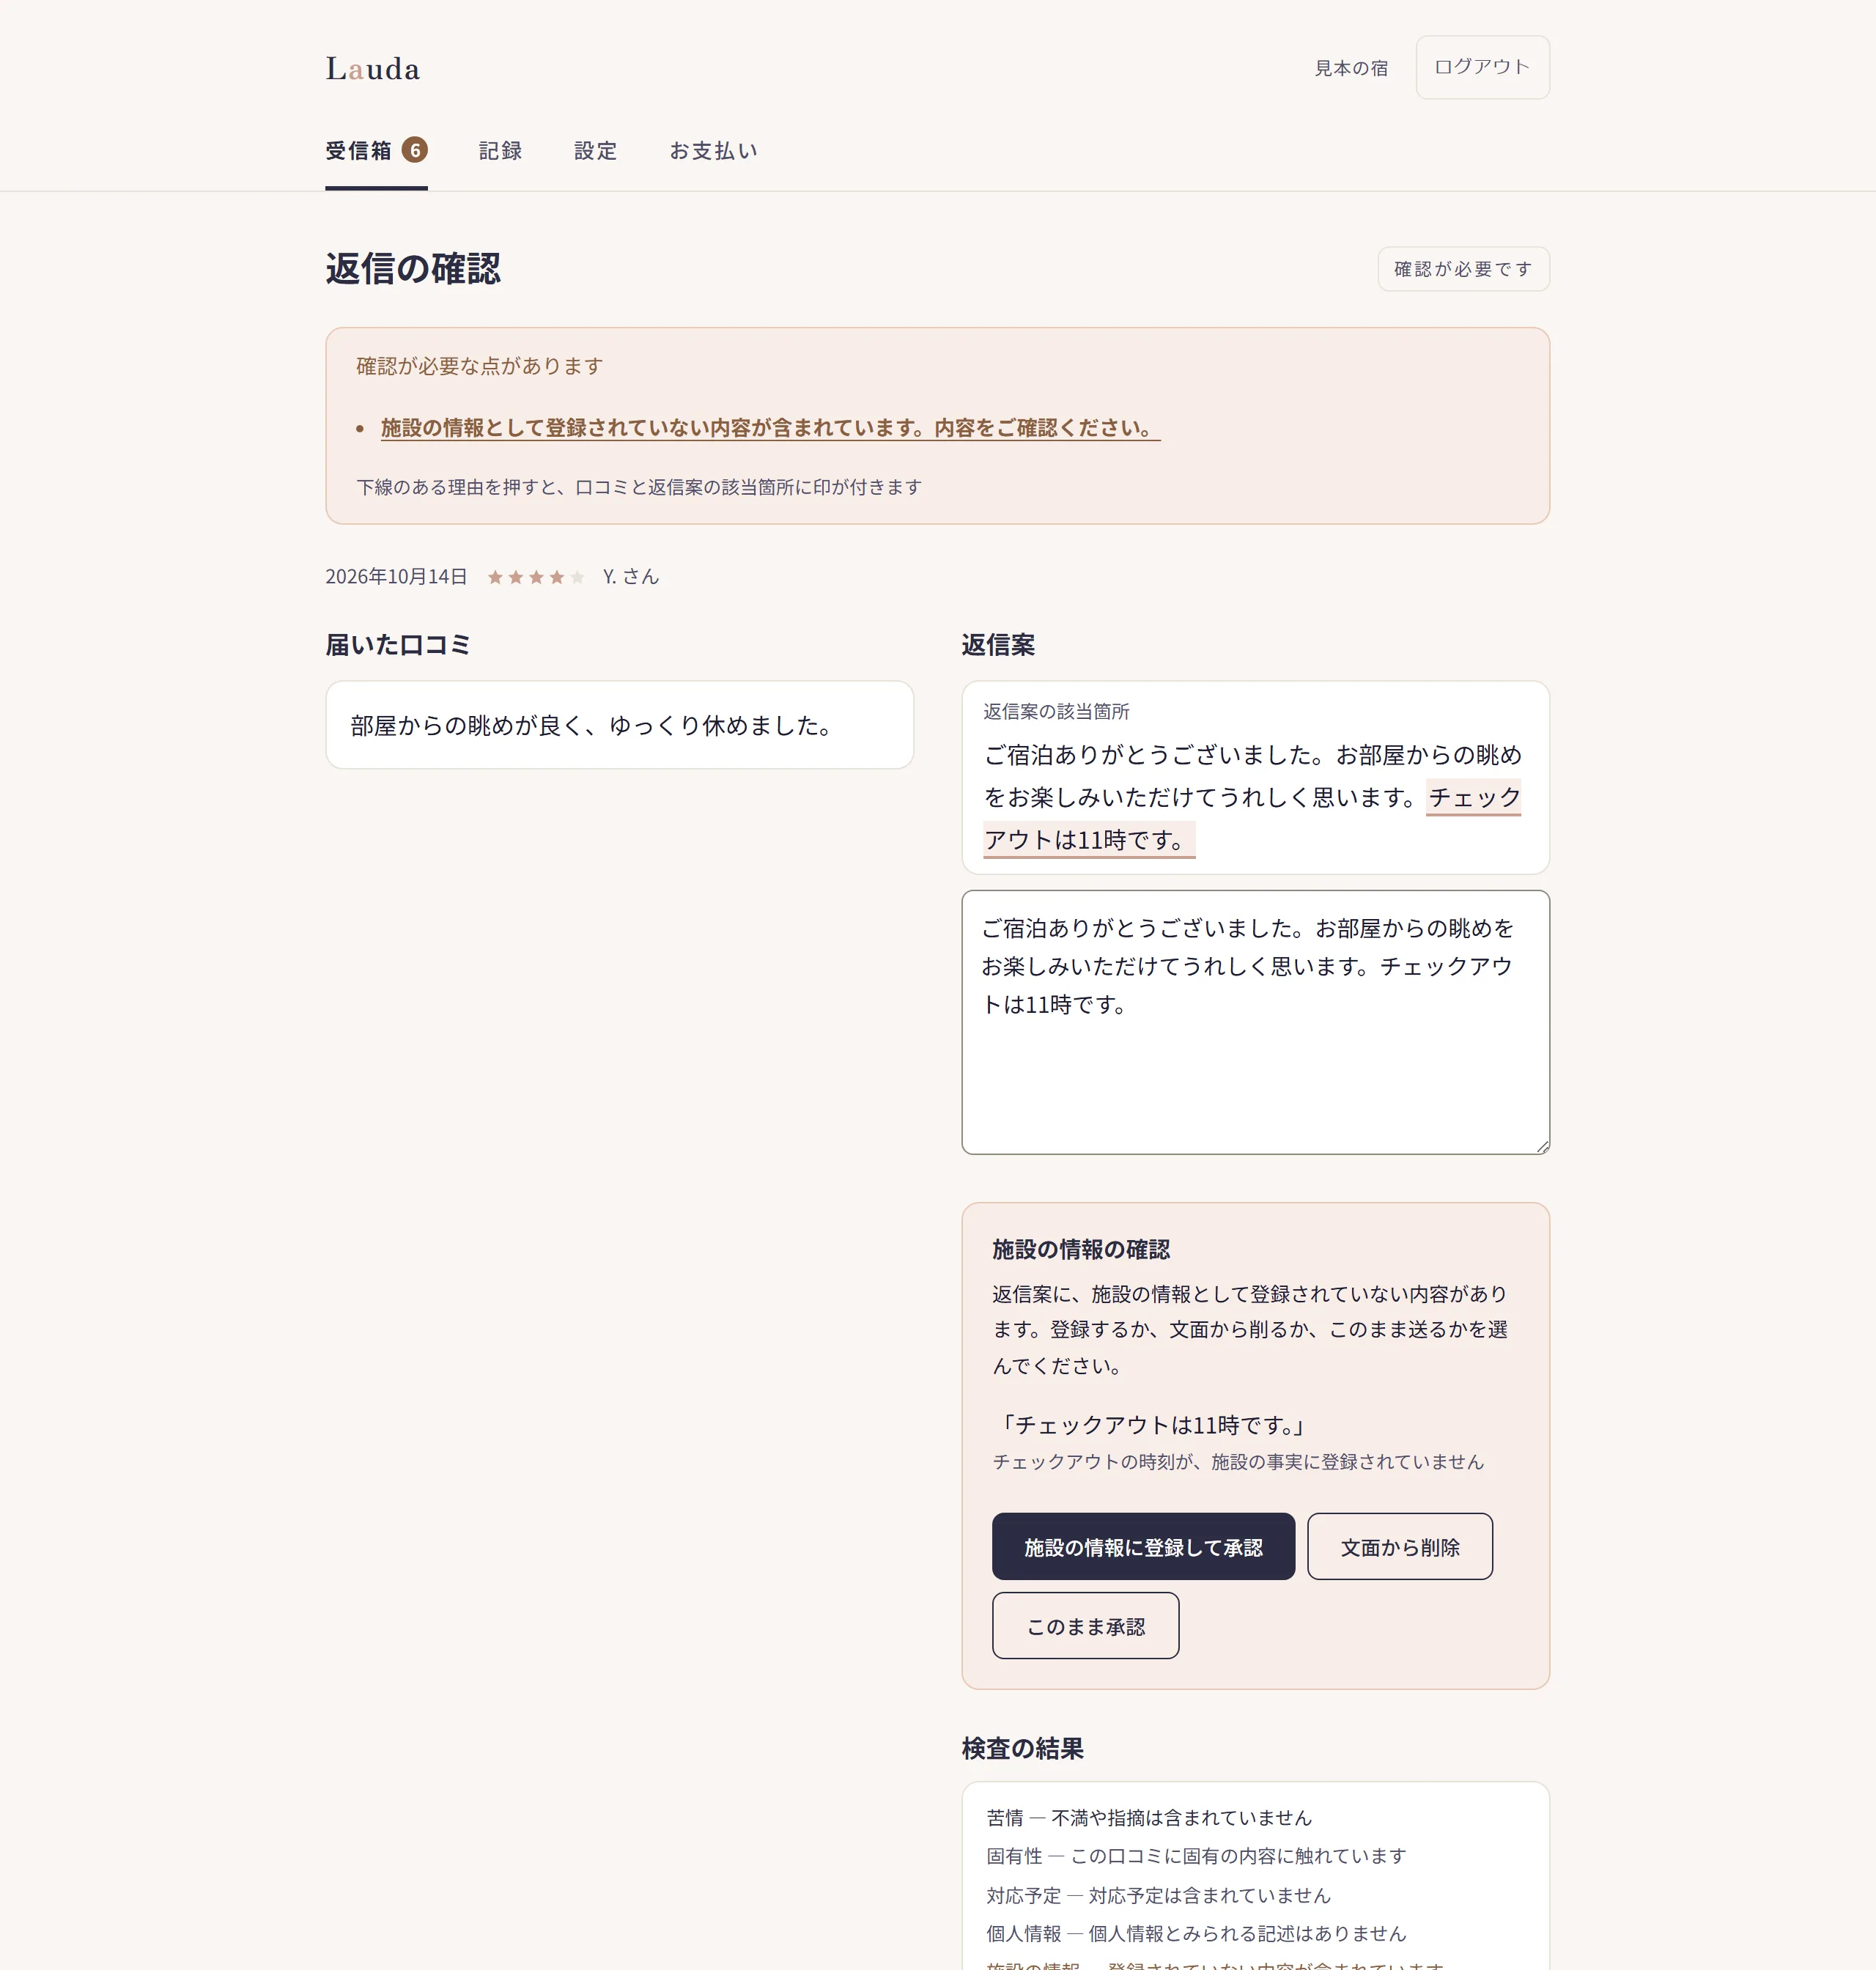
Task: Open the 設定 tab
Action: coord(595,151)
